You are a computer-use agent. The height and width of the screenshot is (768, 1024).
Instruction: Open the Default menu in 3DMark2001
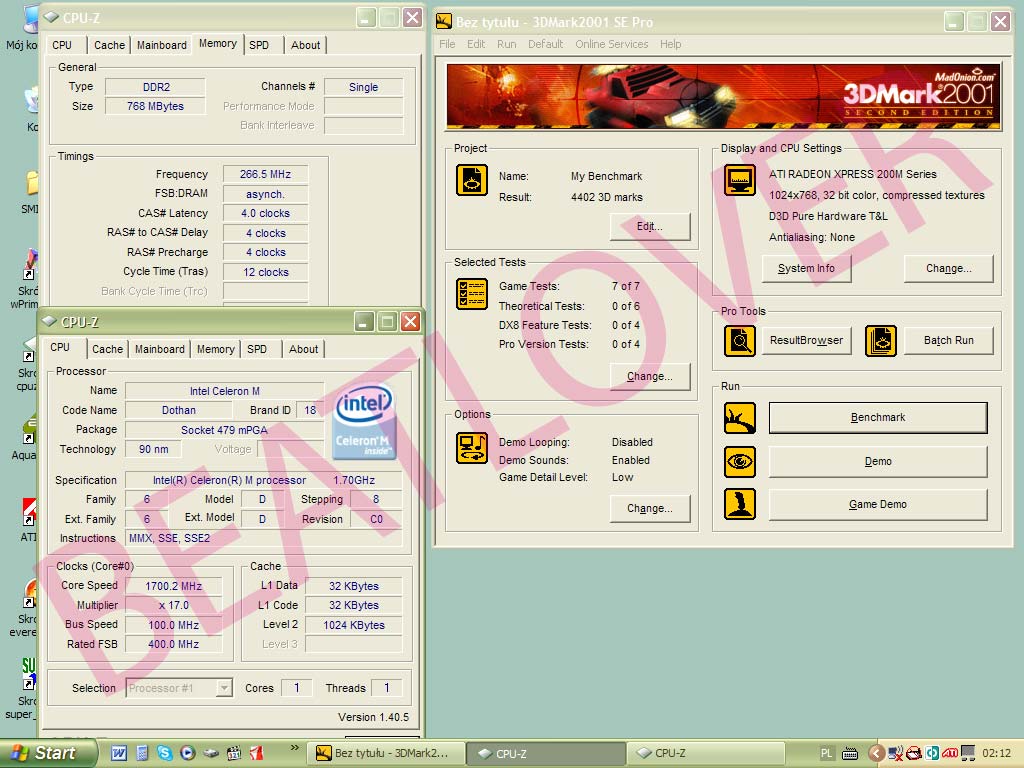pos(545,44)
